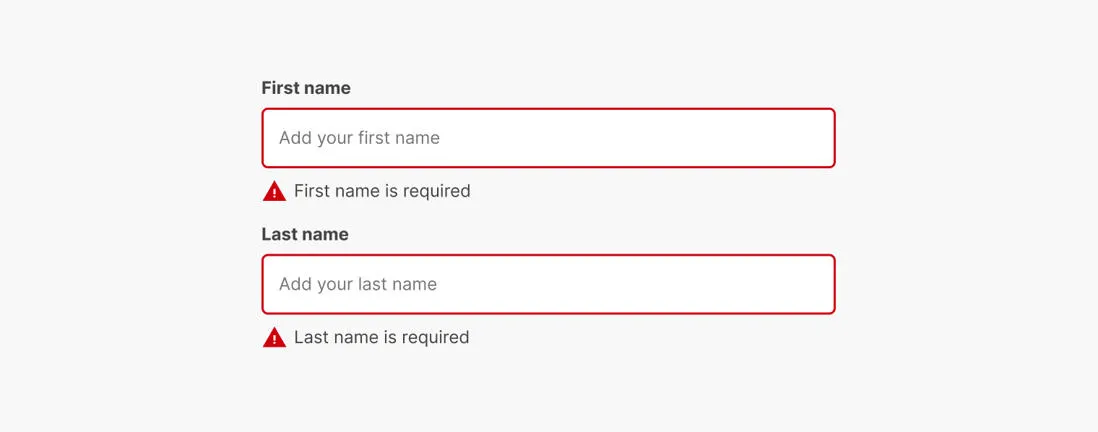
Task: Click the warning icon beside first name error
Action: coord(274,191)
